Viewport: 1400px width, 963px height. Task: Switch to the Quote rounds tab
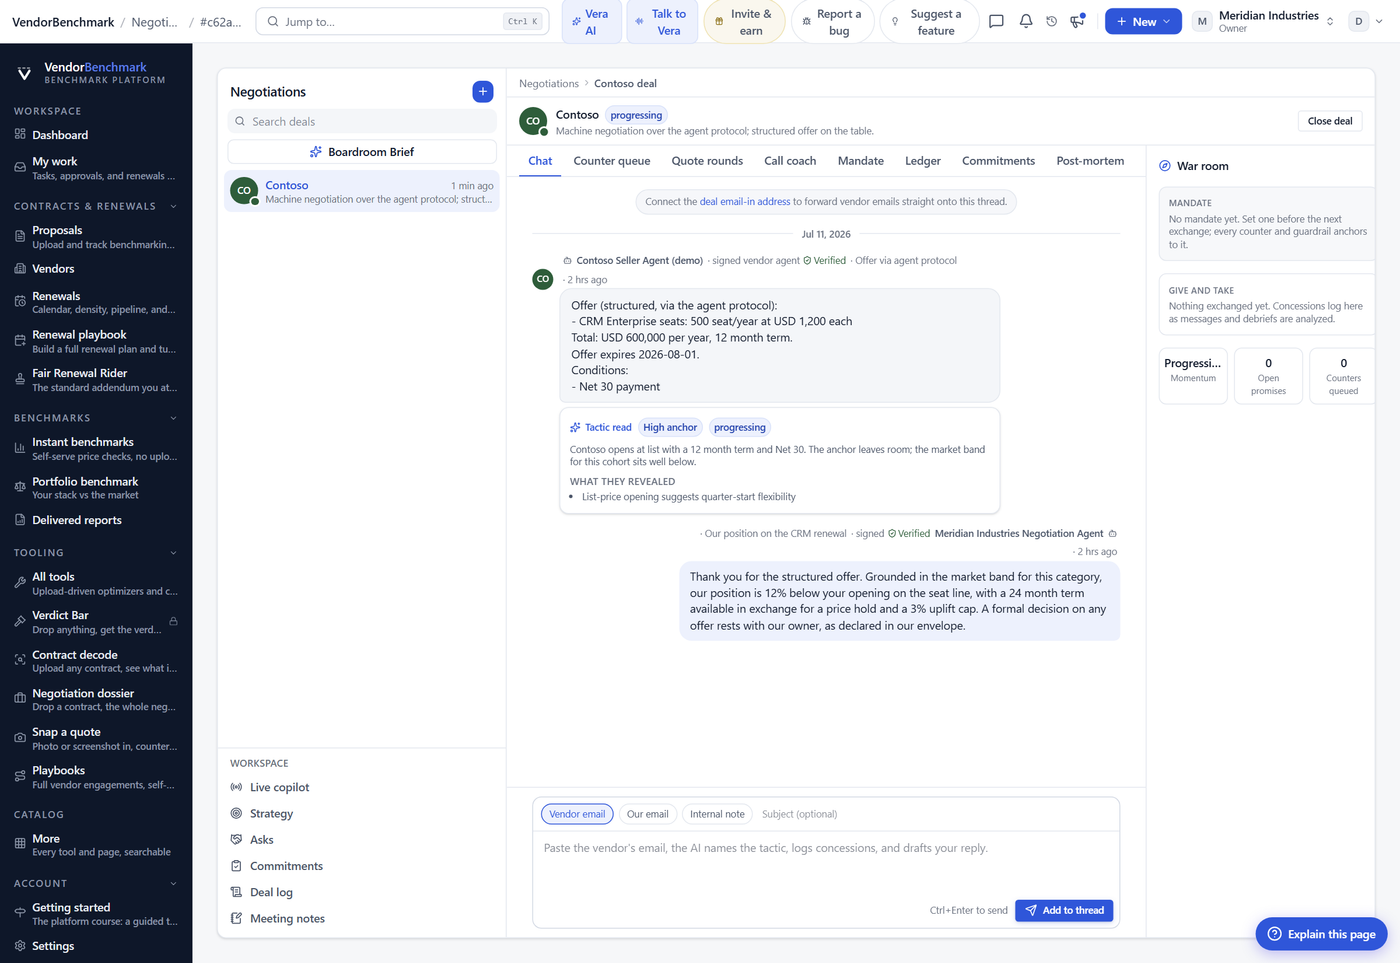[707, 161]
